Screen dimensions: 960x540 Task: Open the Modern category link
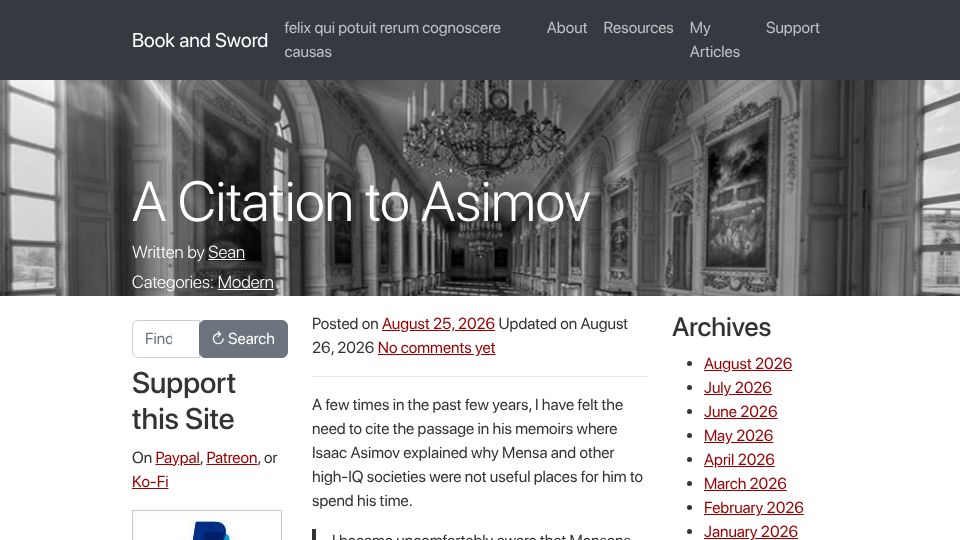[x=246, y=282]
